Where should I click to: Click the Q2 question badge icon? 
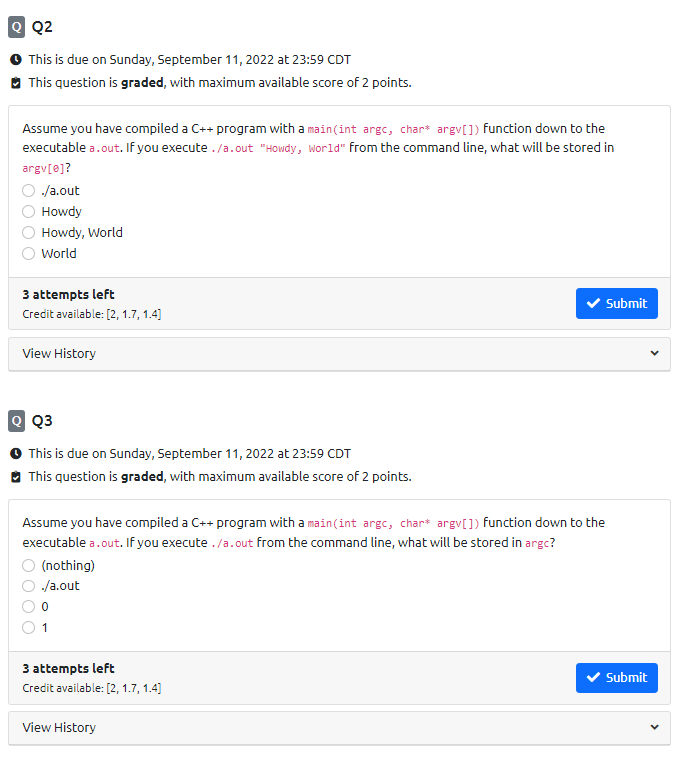[16, 27]
